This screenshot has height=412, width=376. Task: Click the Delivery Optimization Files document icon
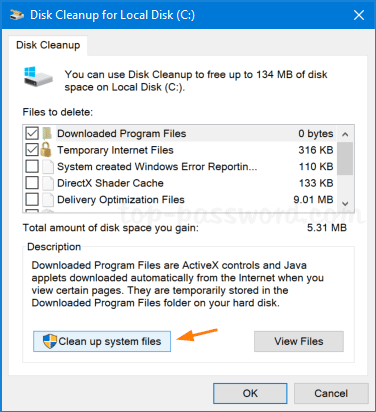pyautogui.click(x=48, y=199)
